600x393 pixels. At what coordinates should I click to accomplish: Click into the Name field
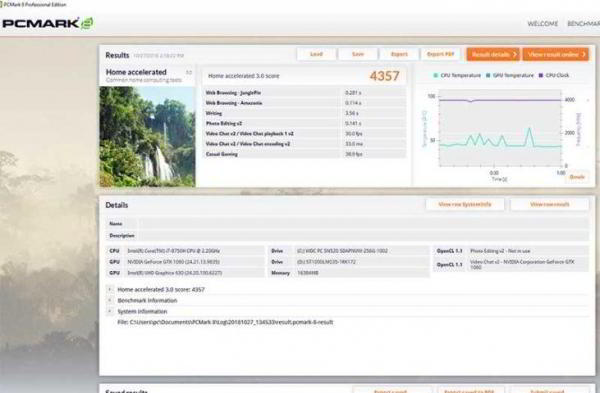[x=364, y=223]
